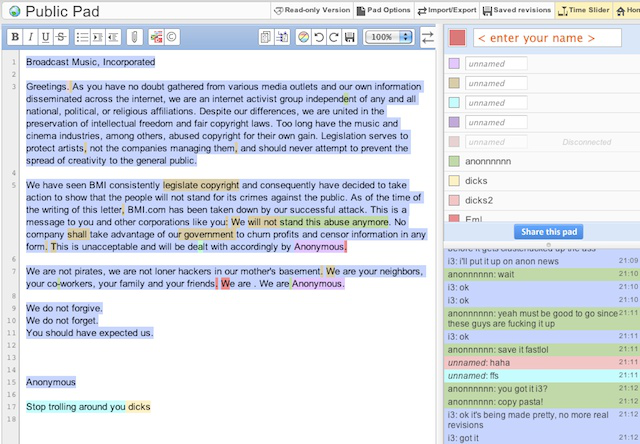640x444 pixels.
Task: Click chat message "unnamed: ffs"
Action: point(542,375)
